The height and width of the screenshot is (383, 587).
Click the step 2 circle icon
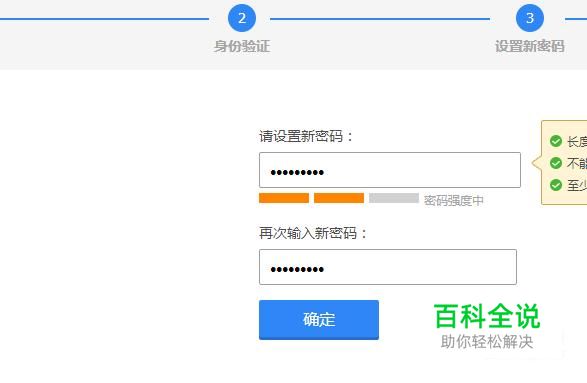click(x=242, y=18)
